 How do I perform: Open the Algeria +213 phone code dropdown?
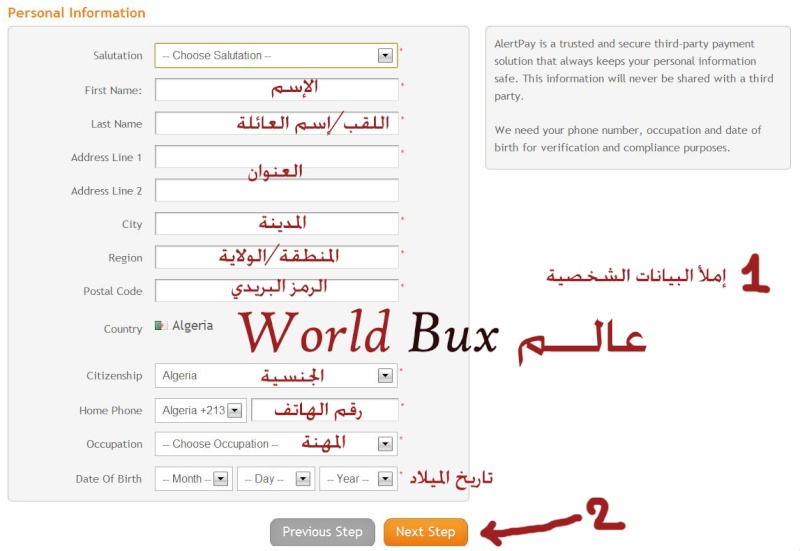coord(201,410)
